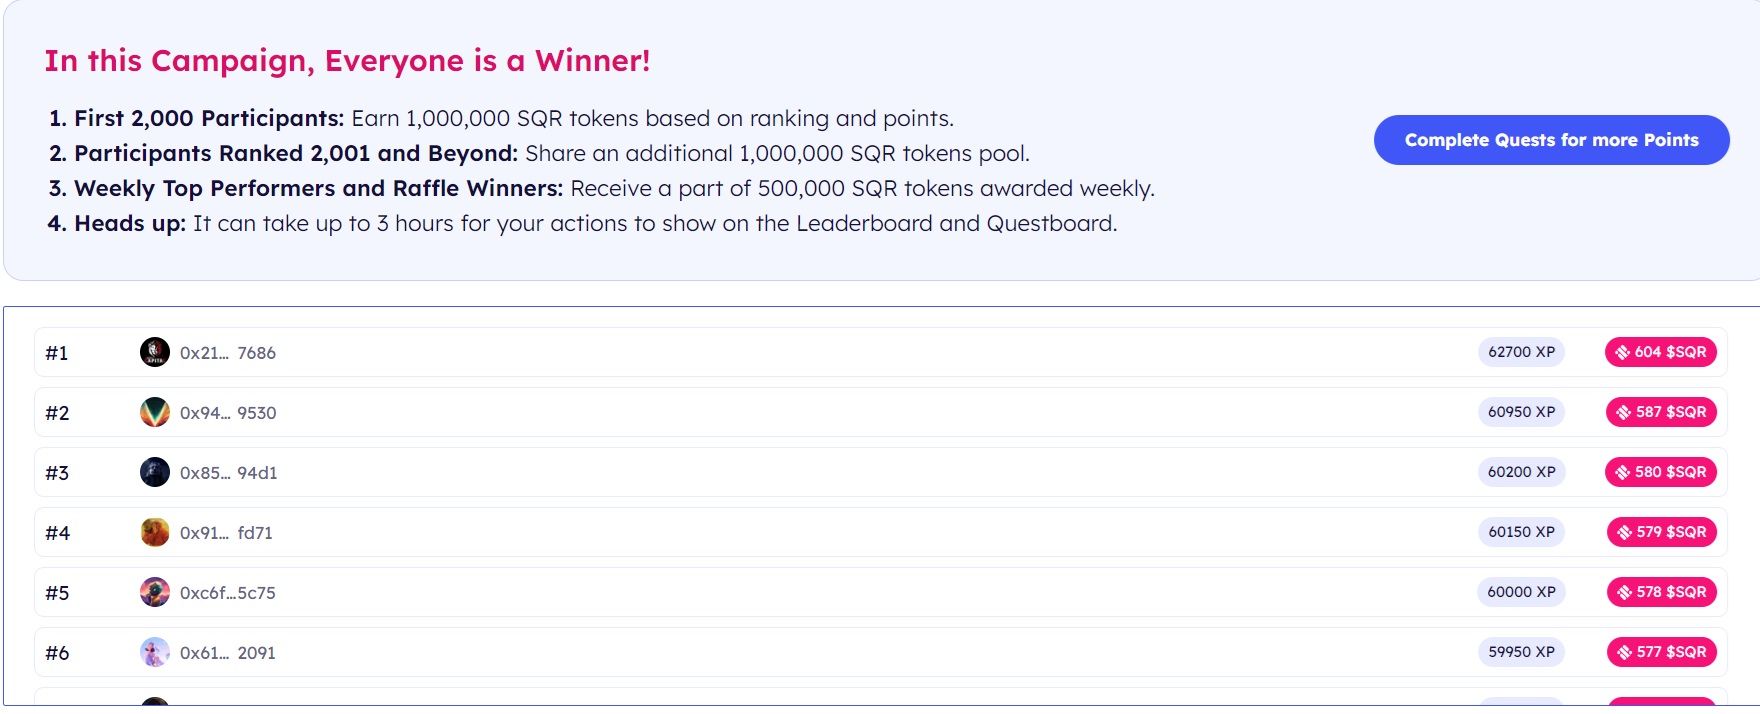Open avatar of rank #2 user 0x94... 9530
Image resolution: width=1760 pixels, height=714 pixels.
[x=155, y=412]
